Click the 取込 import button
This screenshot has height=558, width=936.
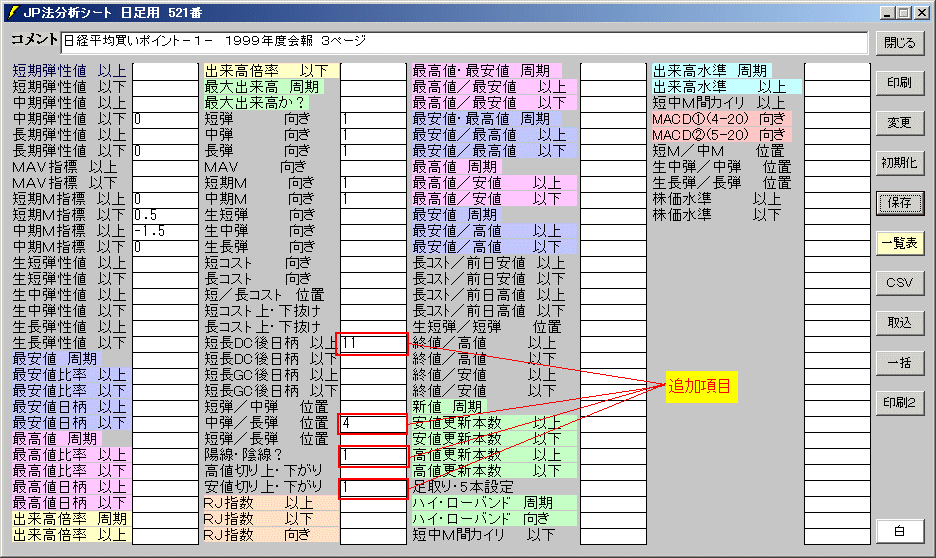(x=899, y=322)
